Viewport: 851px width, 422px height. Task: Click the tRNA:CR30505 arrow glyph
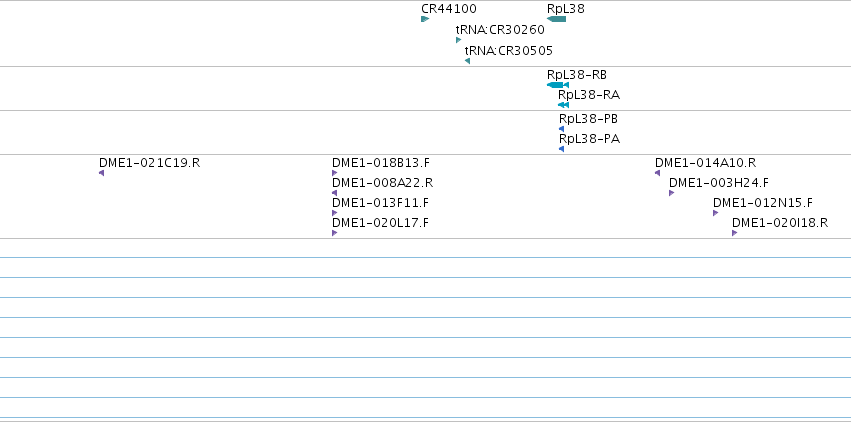(x=467, y=61)
